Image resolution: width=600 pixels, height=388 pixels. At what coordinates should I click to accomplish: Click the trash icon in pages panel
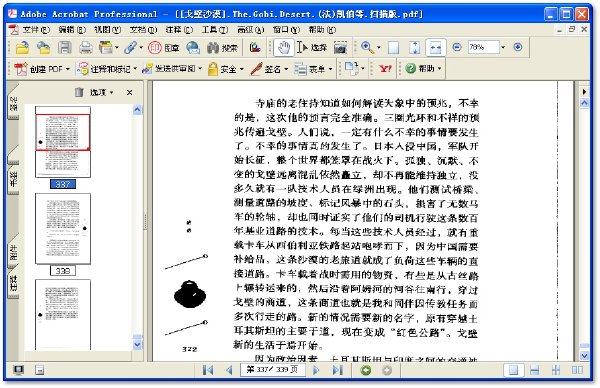point(79,92)
